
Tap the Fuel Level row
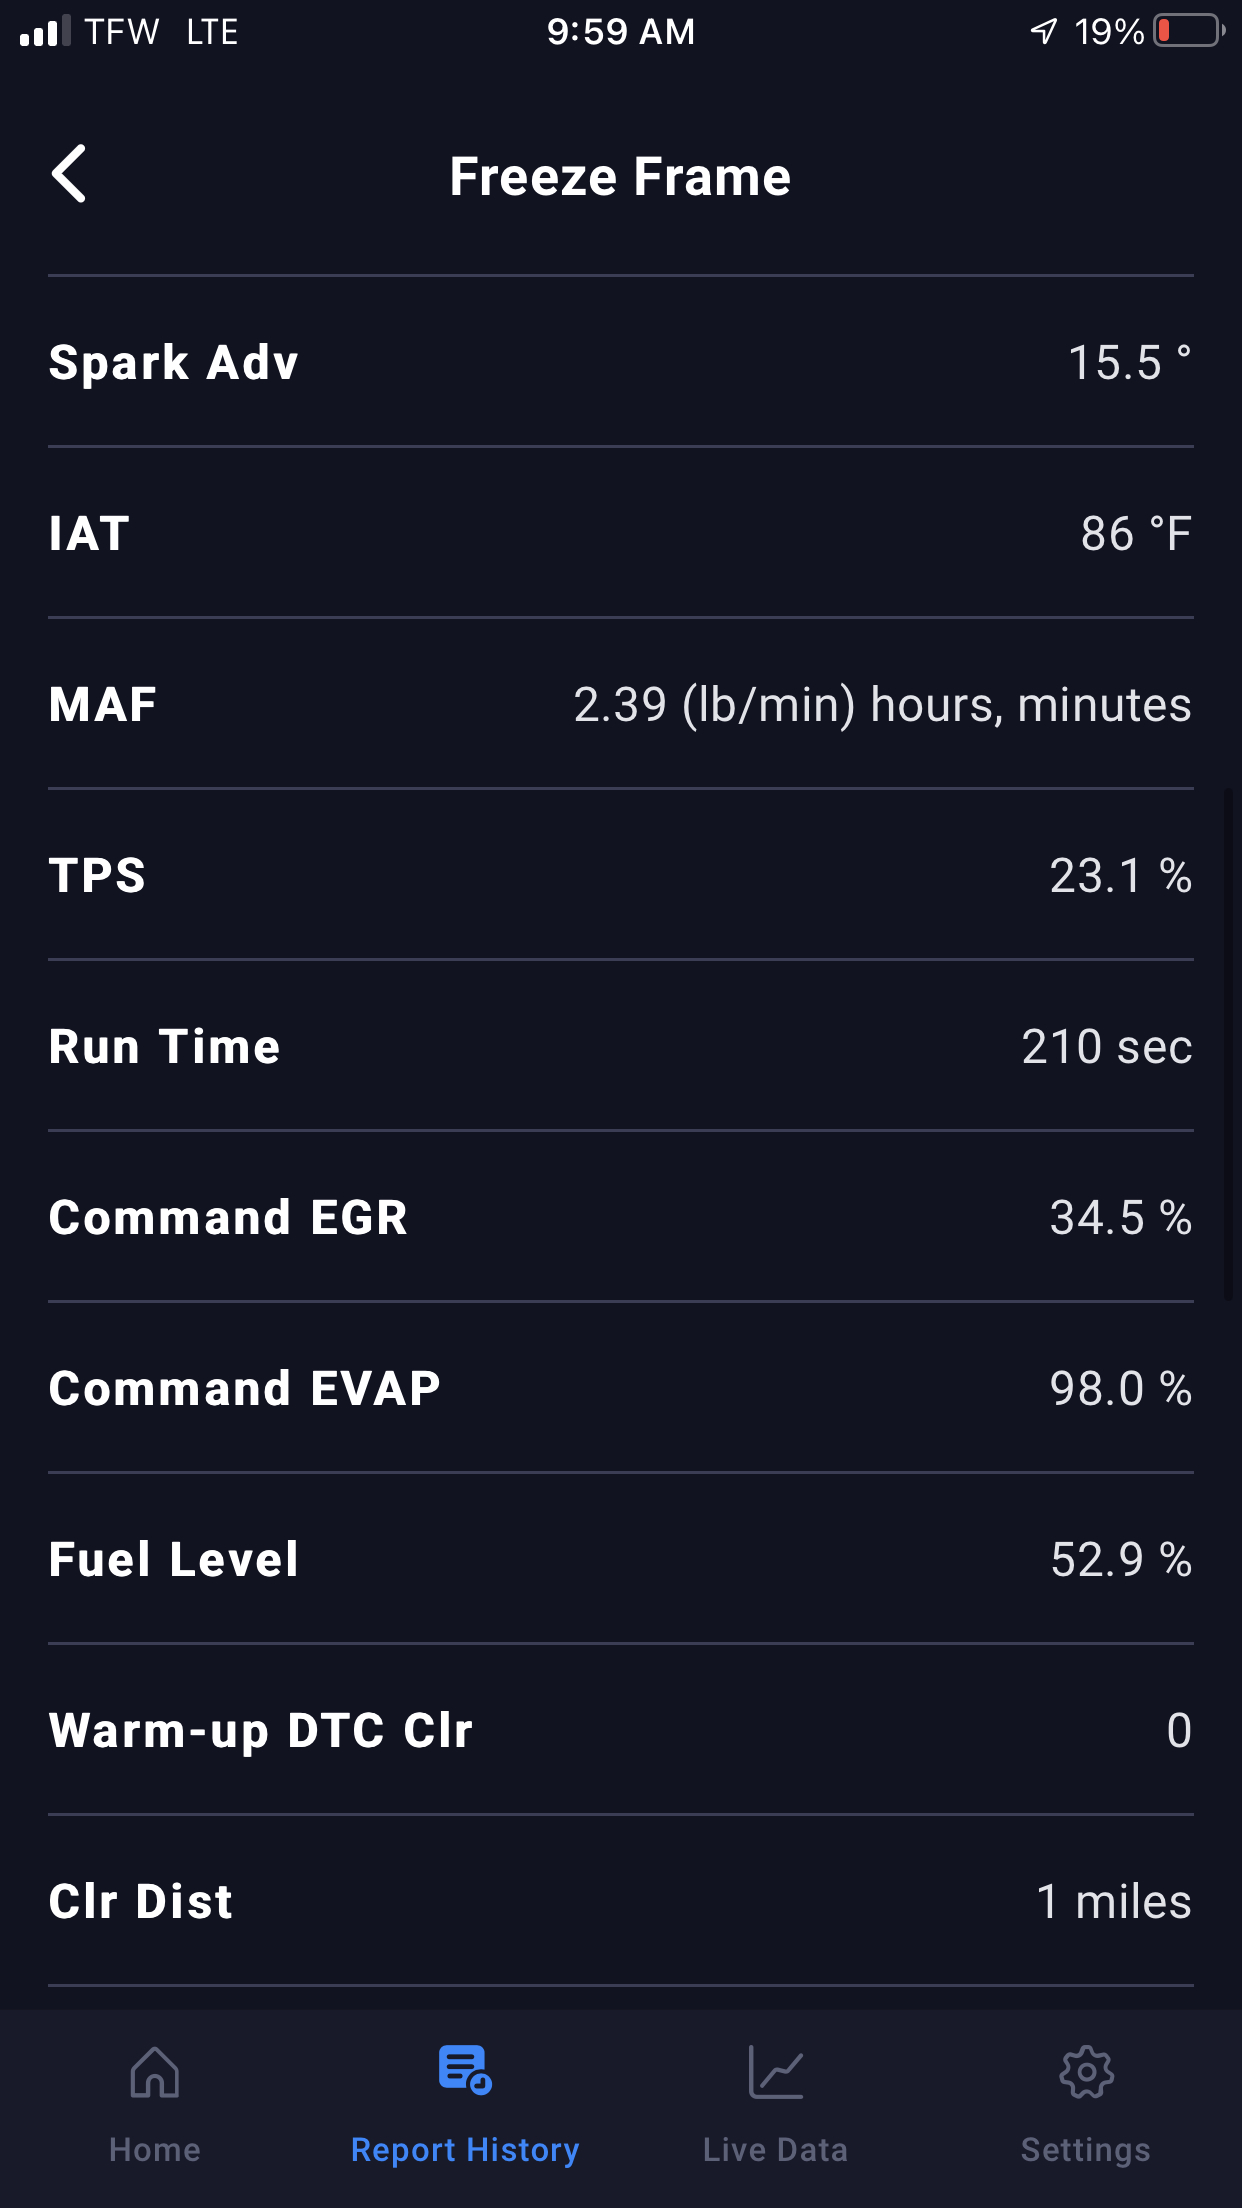coord(620,1560)
